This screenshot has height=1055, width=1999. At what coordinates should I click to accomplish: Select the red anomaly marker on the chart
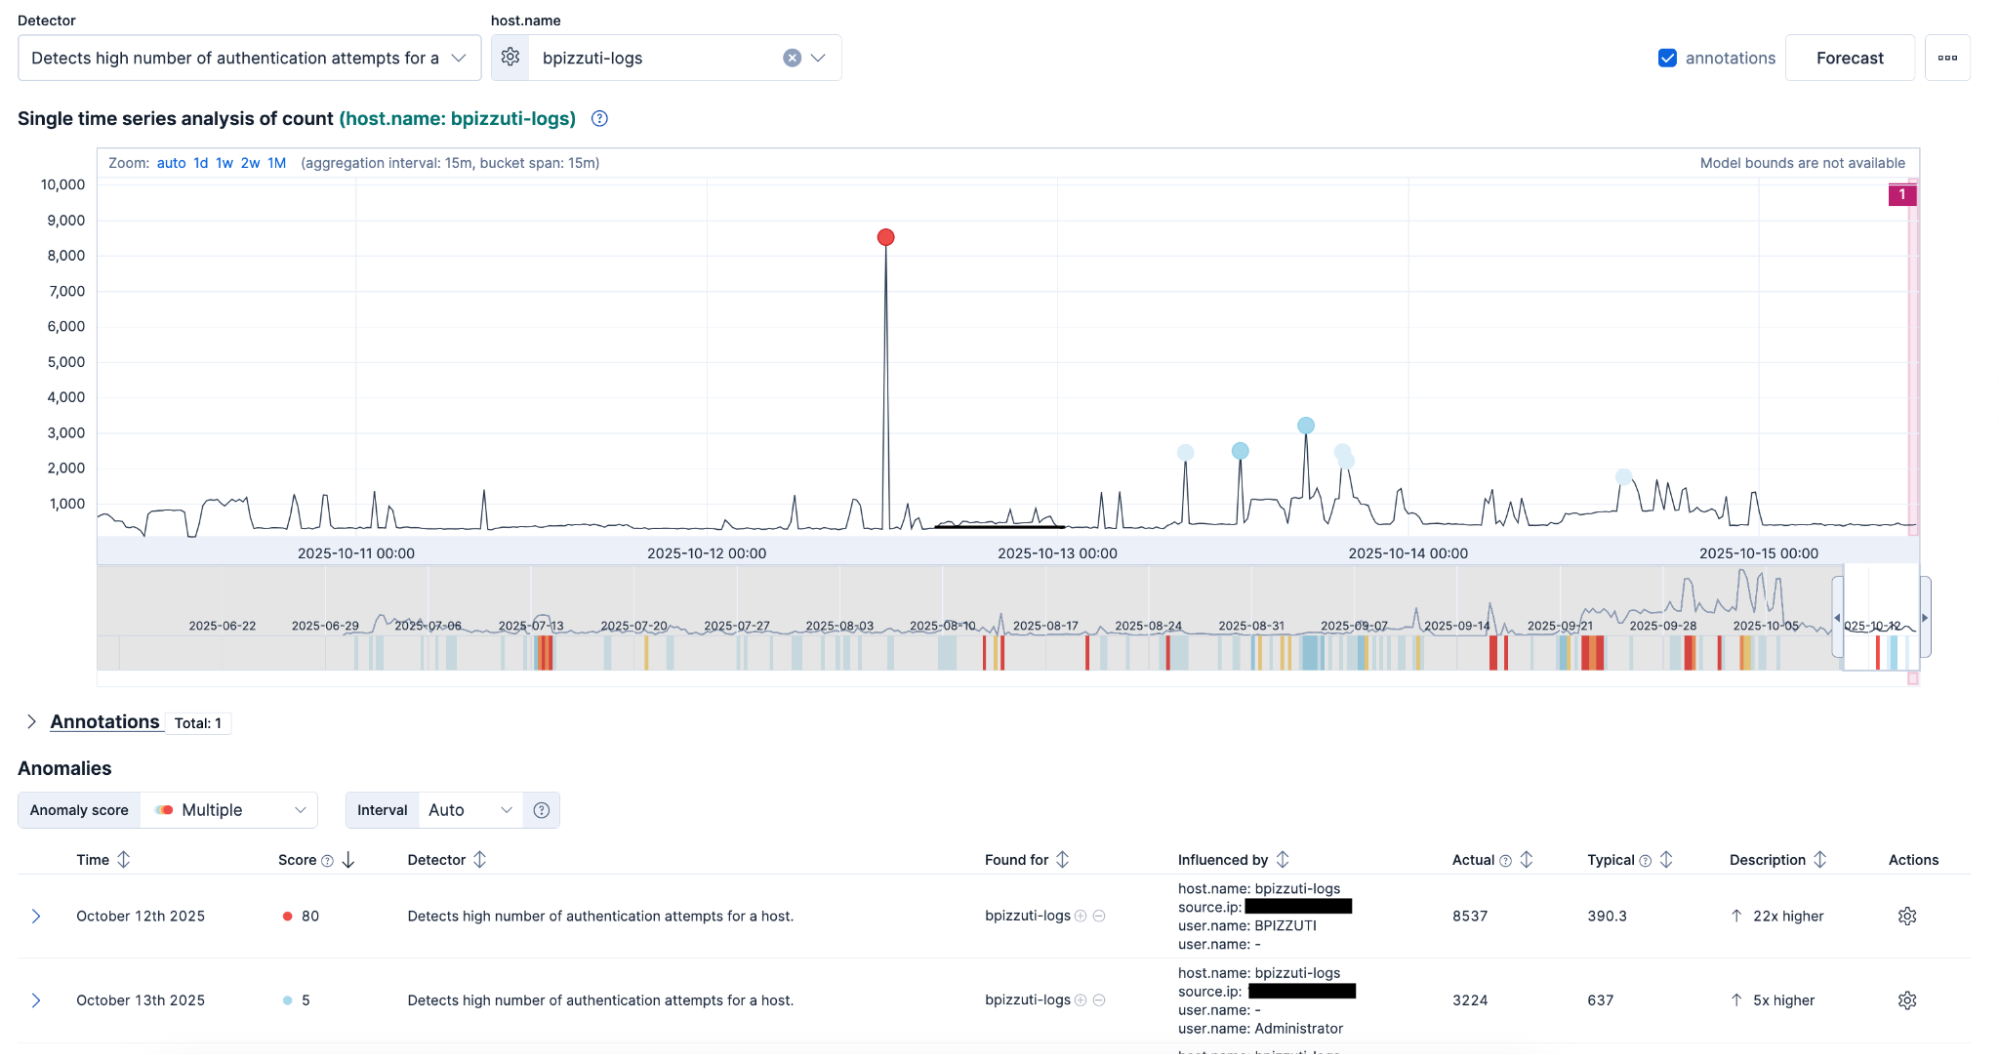(885, 237)
